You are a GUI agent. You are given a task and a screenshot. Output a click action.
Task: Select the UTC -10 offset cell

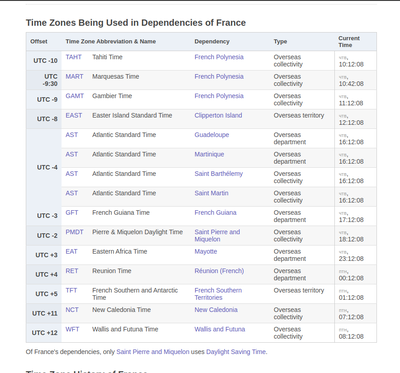(44, 61)
